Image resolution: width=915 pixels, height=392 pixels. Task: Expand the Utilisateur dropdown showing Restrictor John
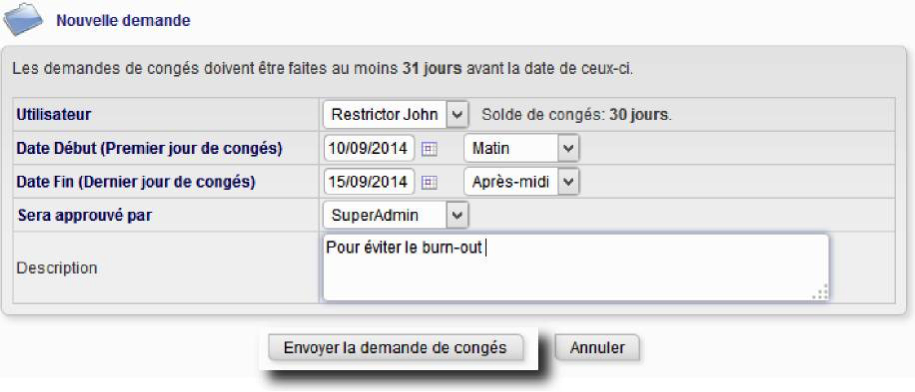pyautogui.click(x=396, y=115)
